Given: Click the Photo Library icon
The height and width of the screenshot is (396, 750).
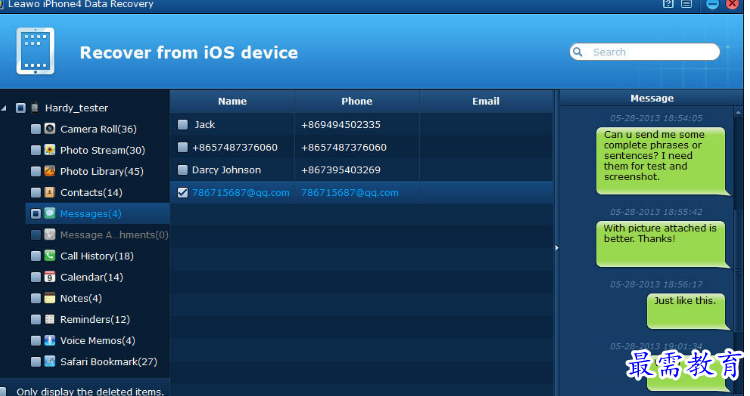Looking at the screenshot, I should point(50,171).
